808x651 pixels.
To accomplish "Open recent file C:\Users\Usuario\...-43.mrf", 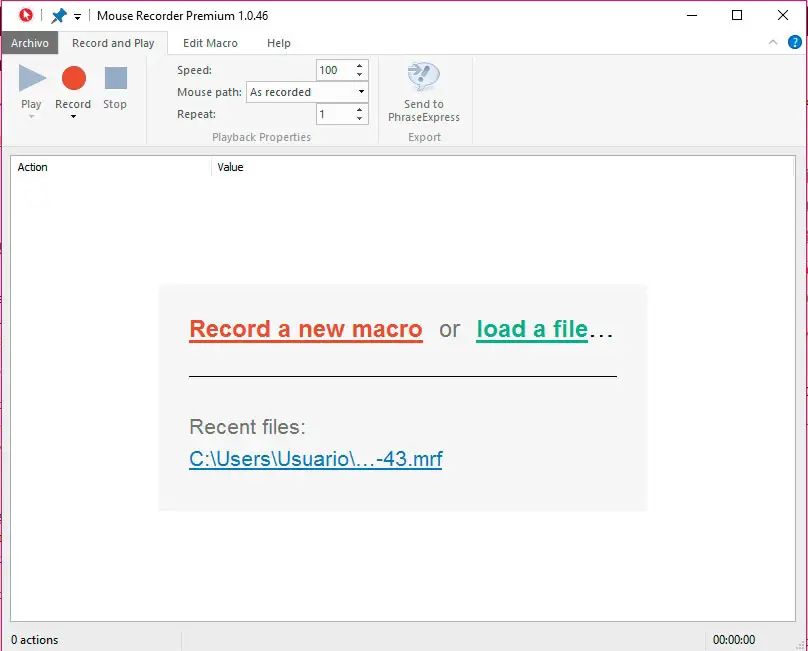I will tap(316, 459).
